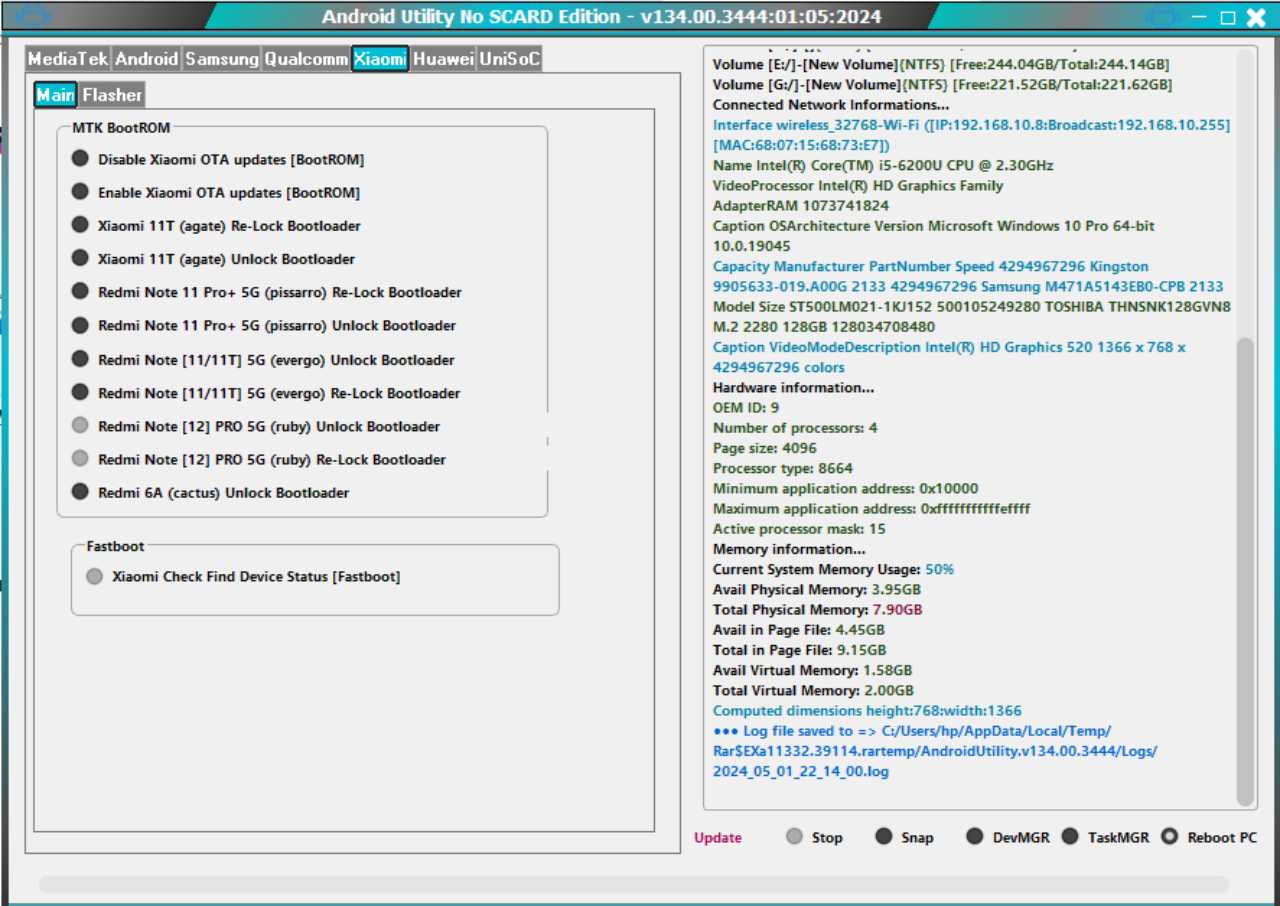Click the AdapterRAM 1073741824 line

[800, 206]
